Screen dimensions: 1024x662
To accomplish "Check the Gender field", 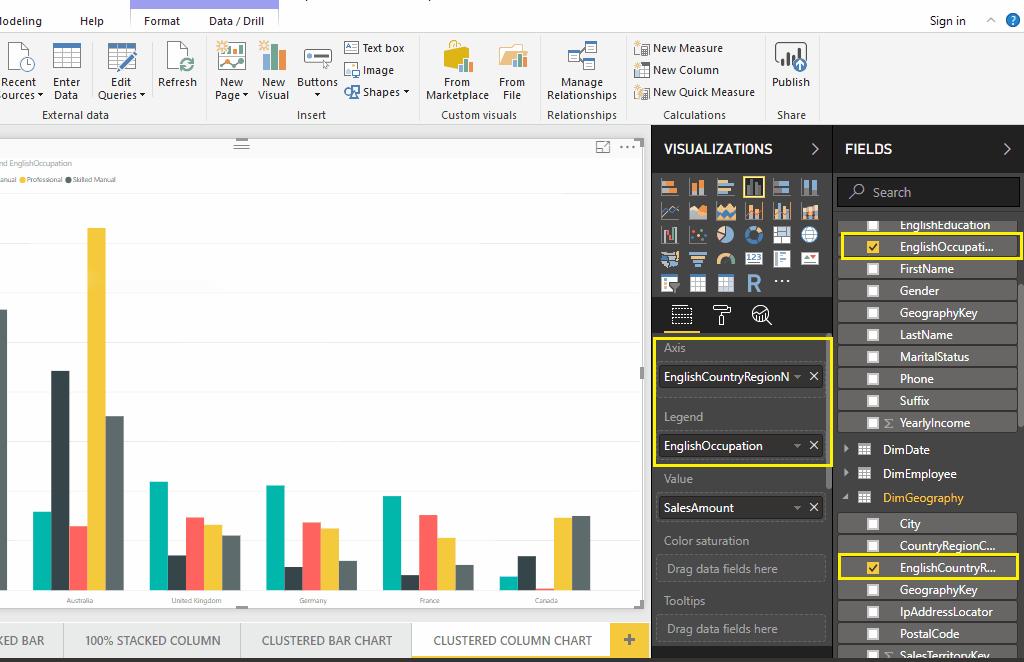I will point(872,291).
